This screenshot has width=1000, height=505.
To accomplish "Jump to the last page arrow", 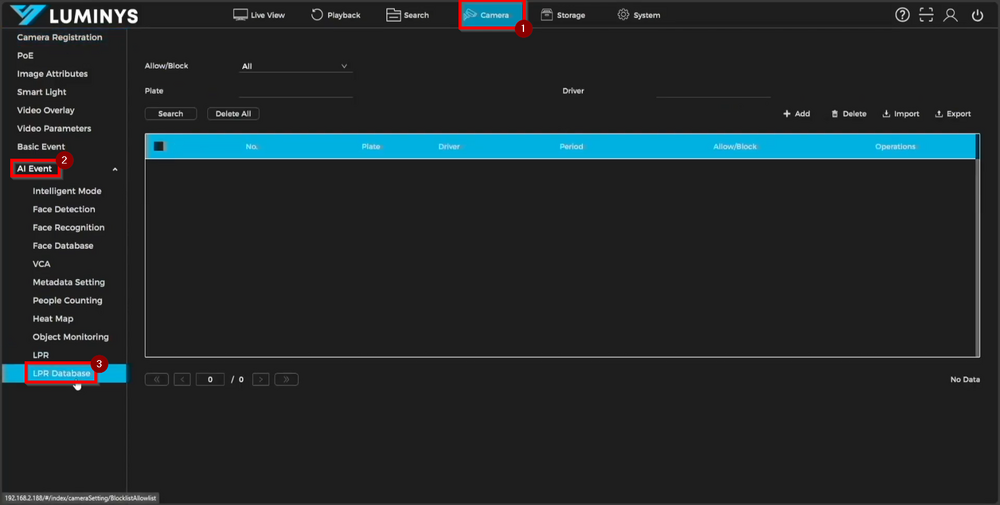I will coord(286,380).
